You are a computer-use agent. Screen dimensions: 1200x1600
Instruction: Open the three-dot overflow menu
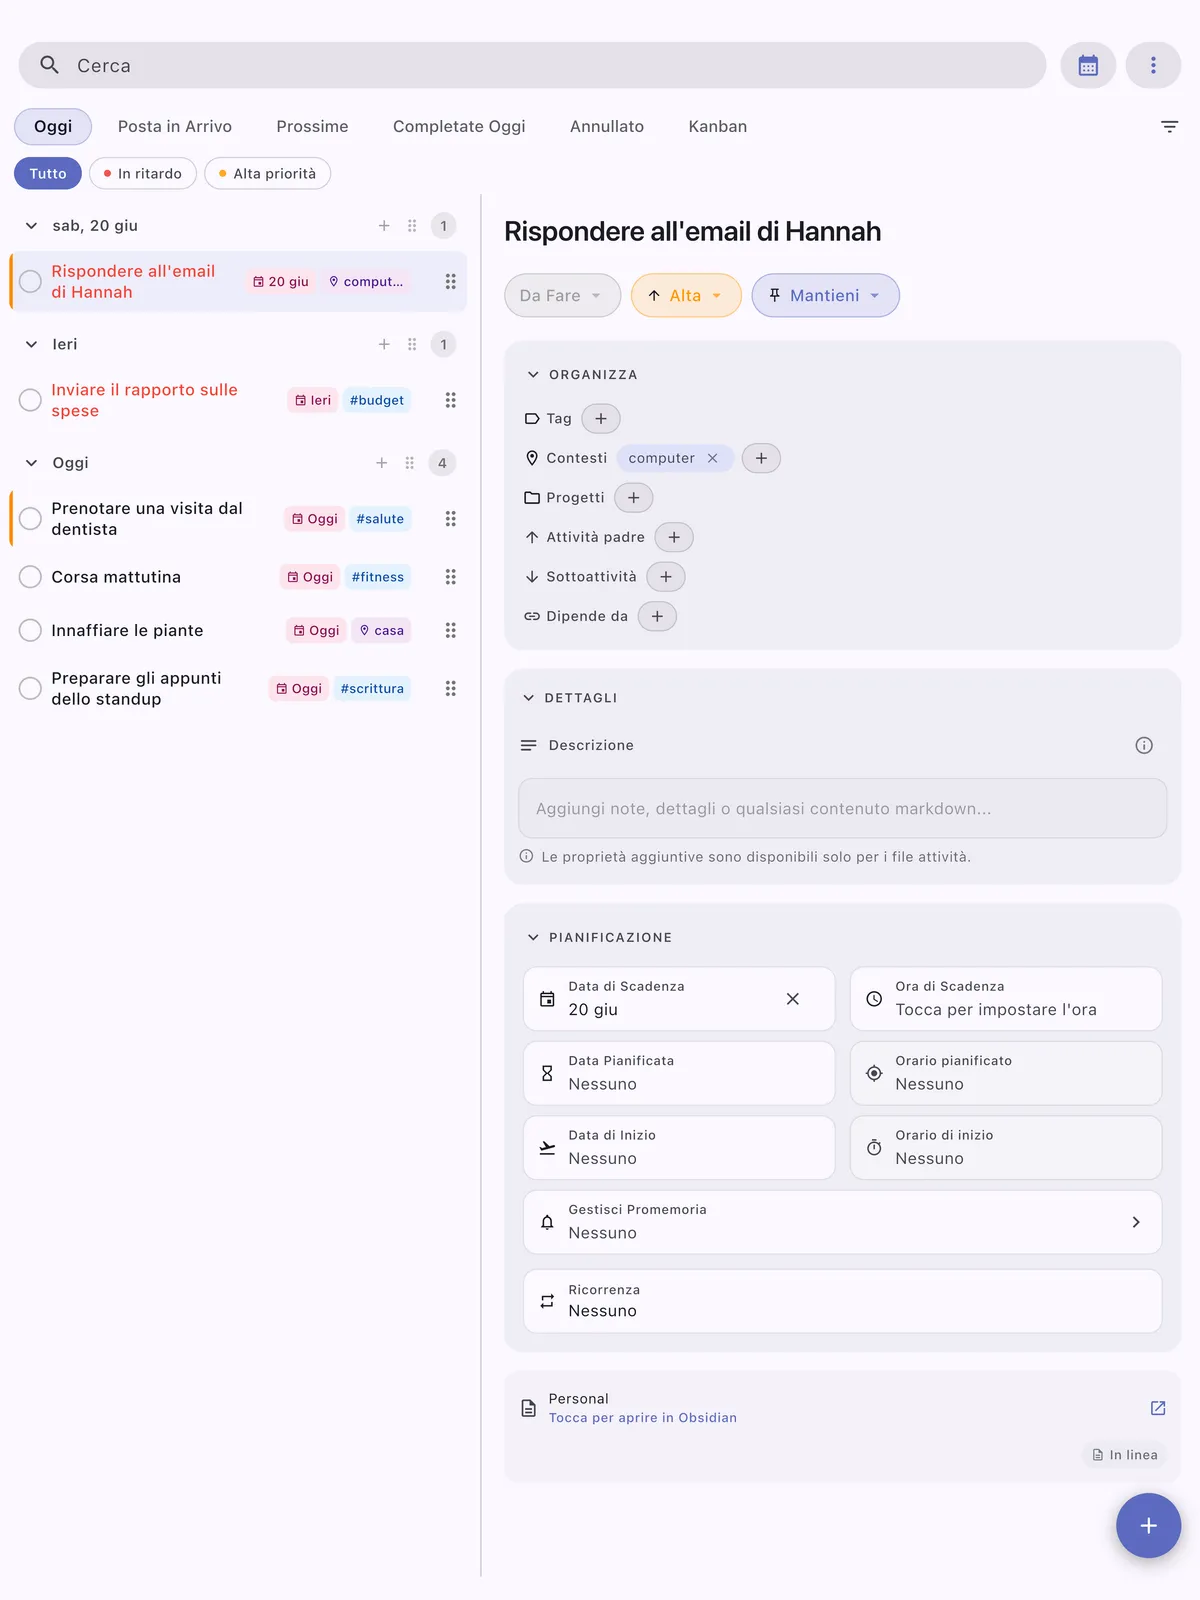(1153, 65)
